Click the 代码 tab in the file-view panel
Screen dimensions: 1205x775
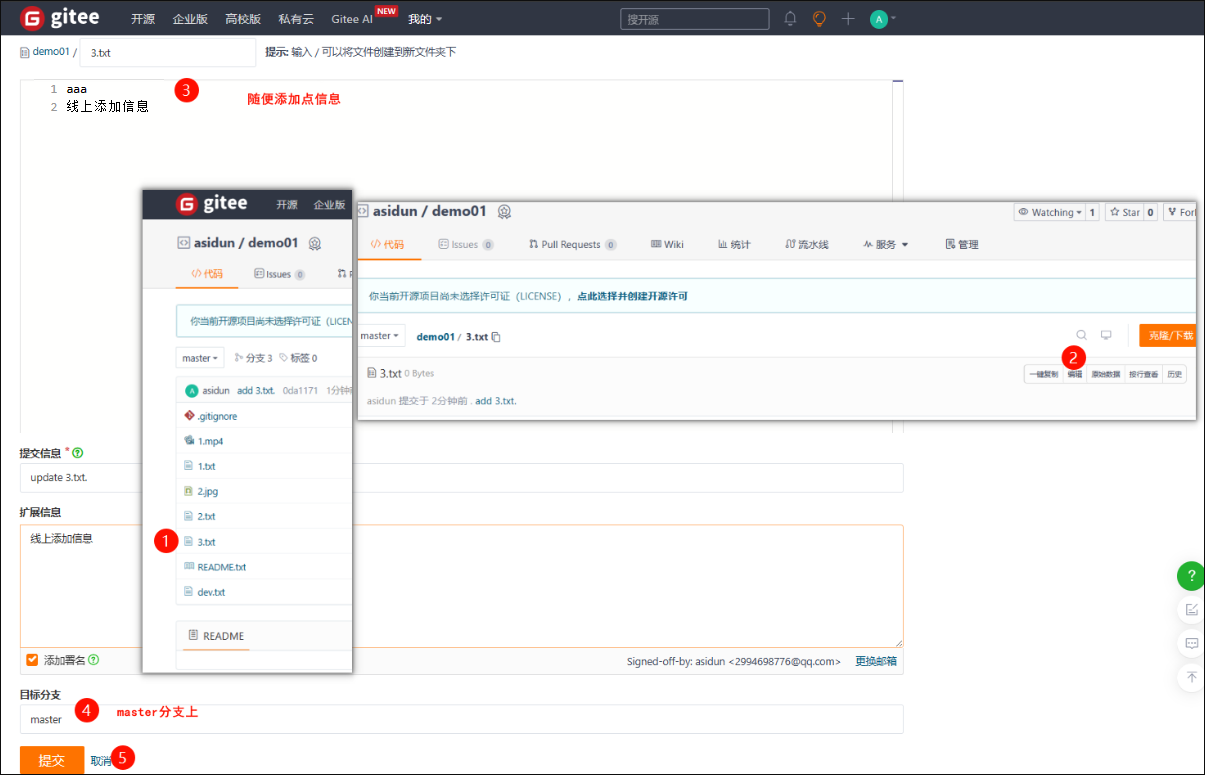point(388,244)
